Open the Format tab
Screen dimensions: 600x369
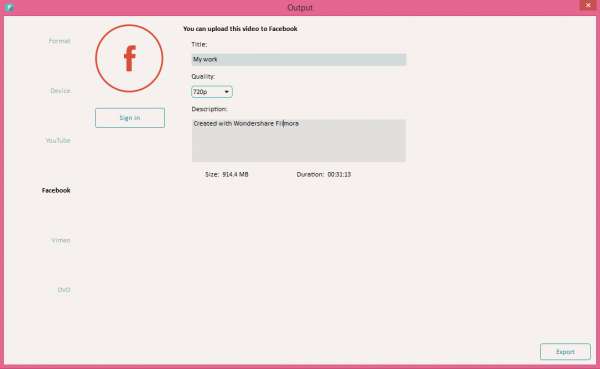pyautogui.click(x=59, y=41)
